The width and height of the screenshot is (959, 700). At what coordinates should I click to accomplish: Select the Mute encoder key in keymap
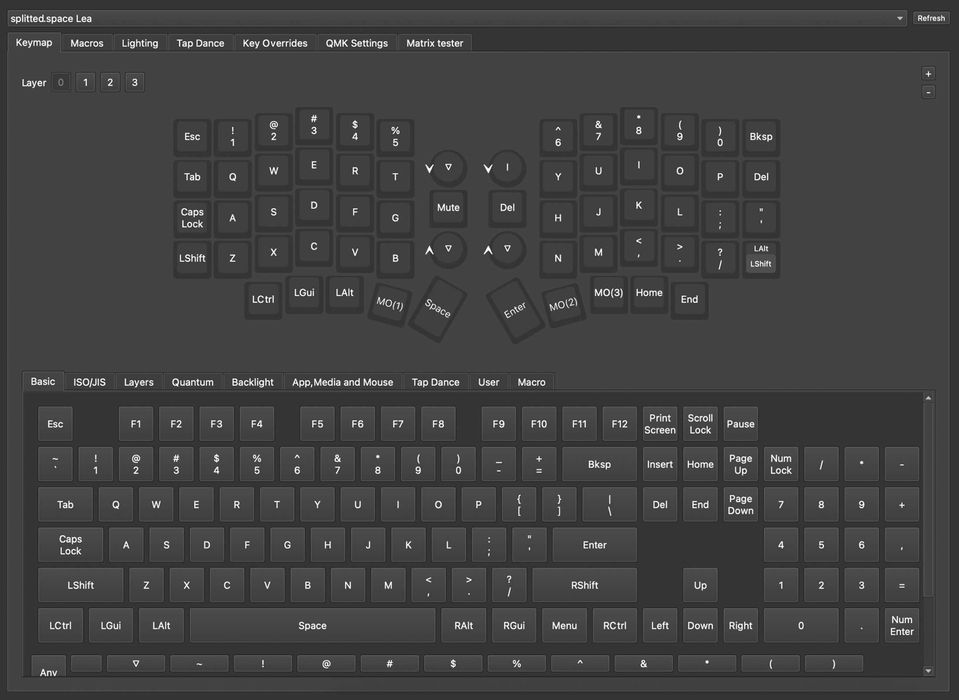pyautogui.click(x=448, y=208)
